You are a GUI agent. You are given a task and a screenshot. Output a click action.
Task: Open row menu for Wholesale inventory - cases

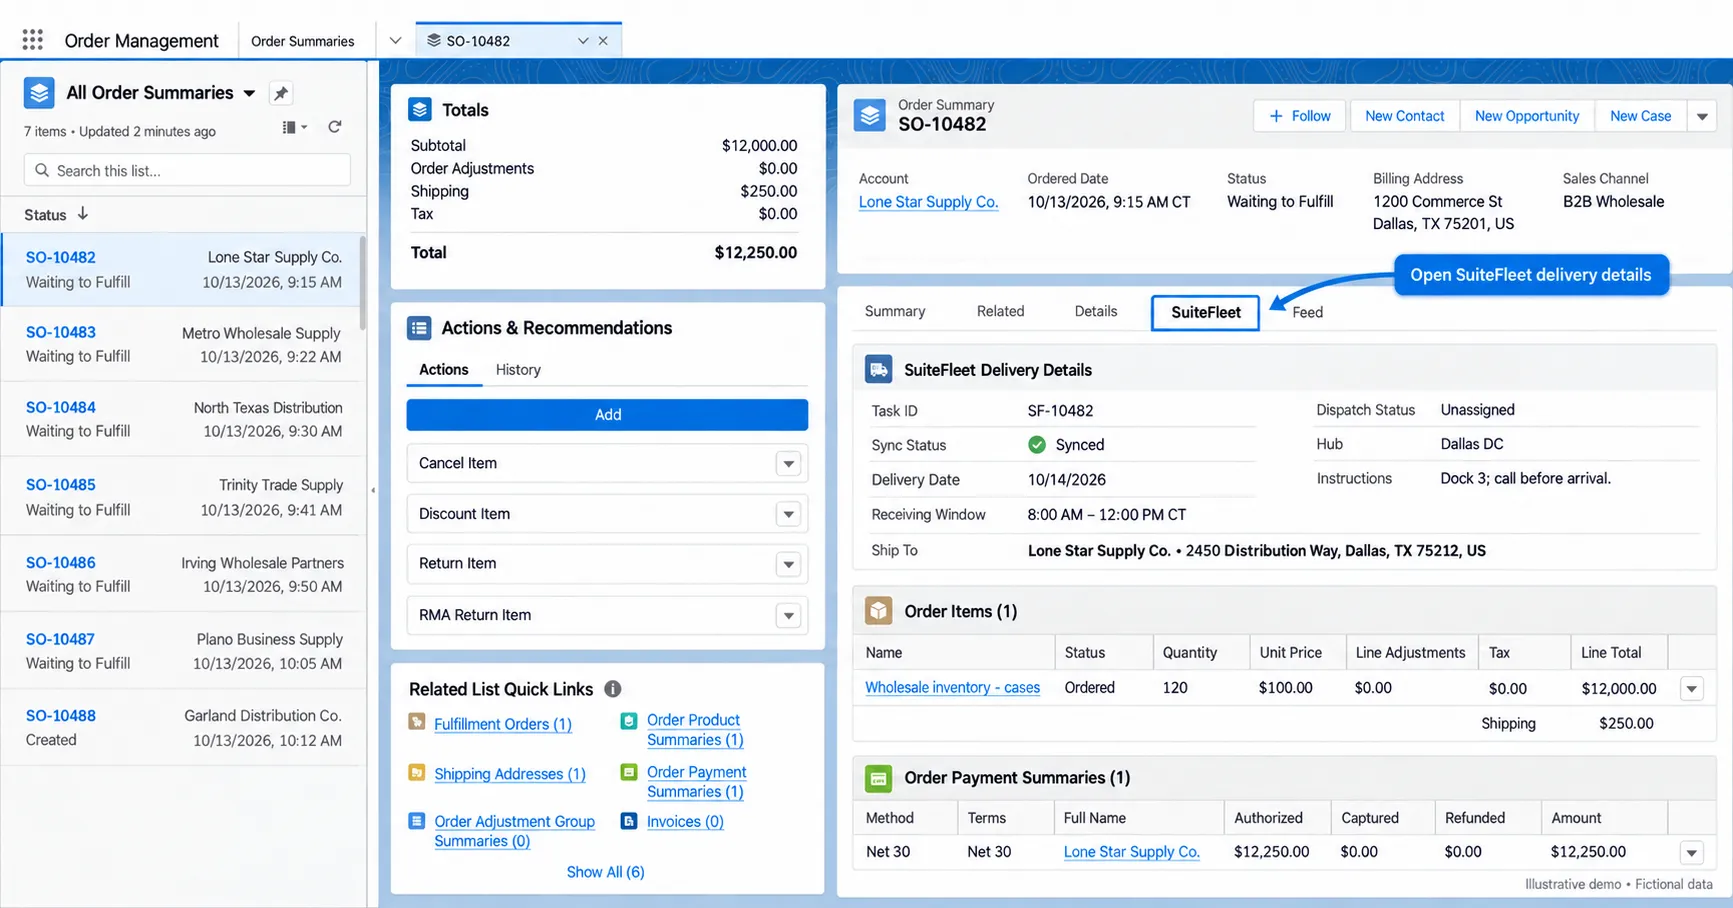[x=1692, y=688]
